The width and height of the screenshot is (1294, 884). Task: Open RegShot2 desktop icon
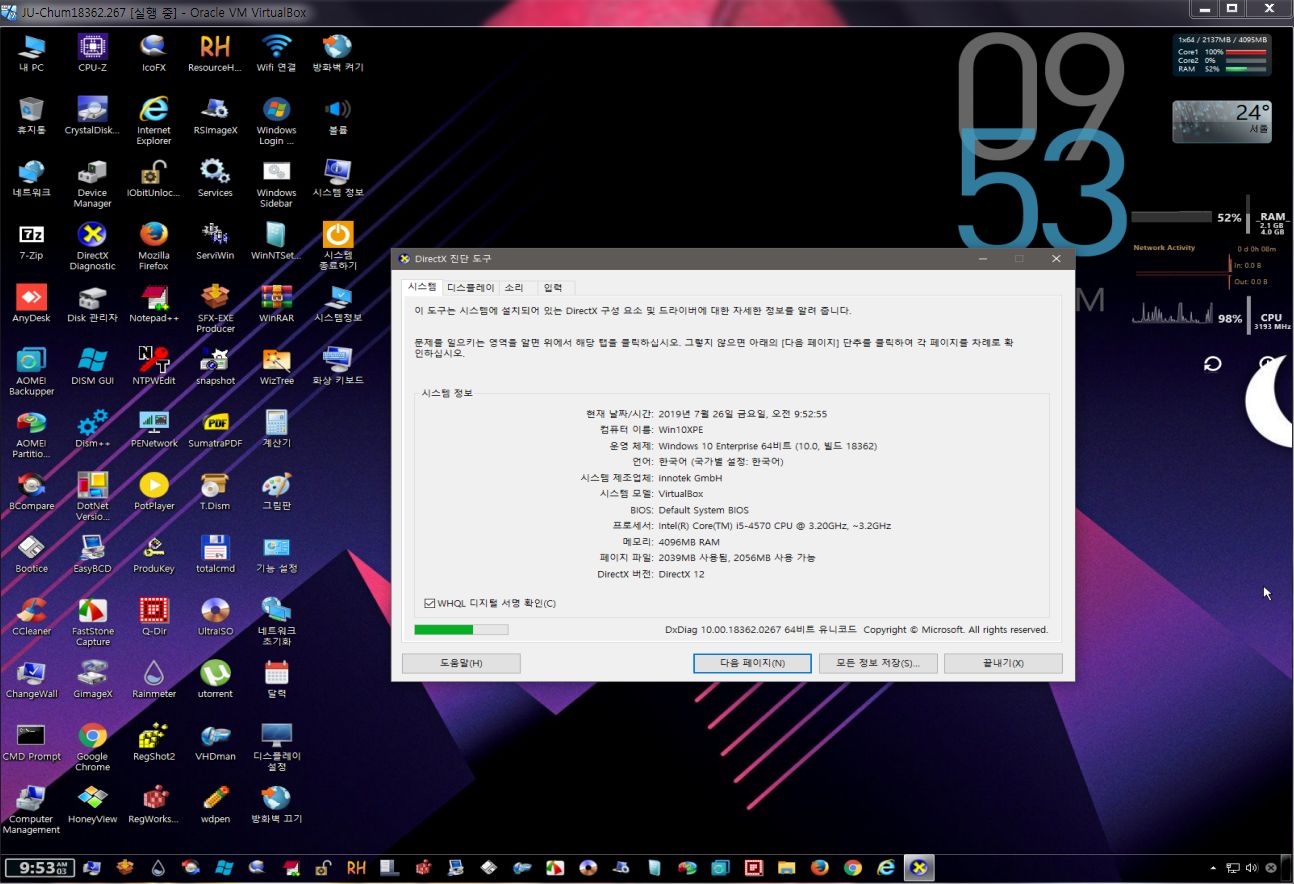154,742
